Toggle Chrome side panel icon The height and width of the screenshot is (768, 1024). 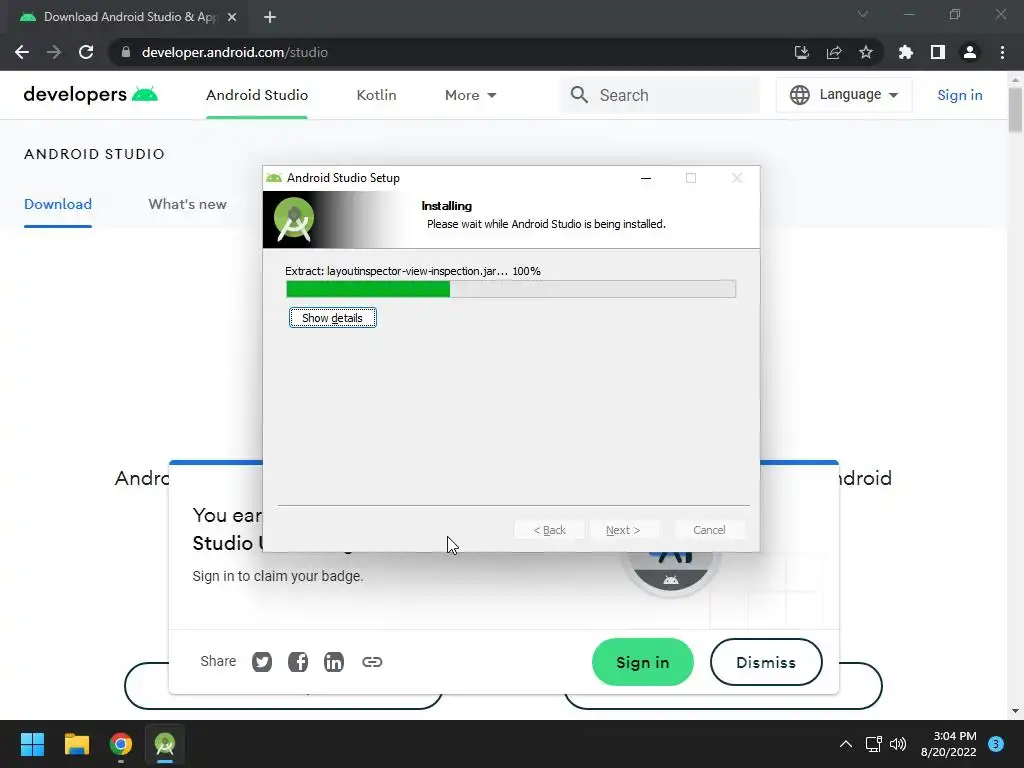938,52
